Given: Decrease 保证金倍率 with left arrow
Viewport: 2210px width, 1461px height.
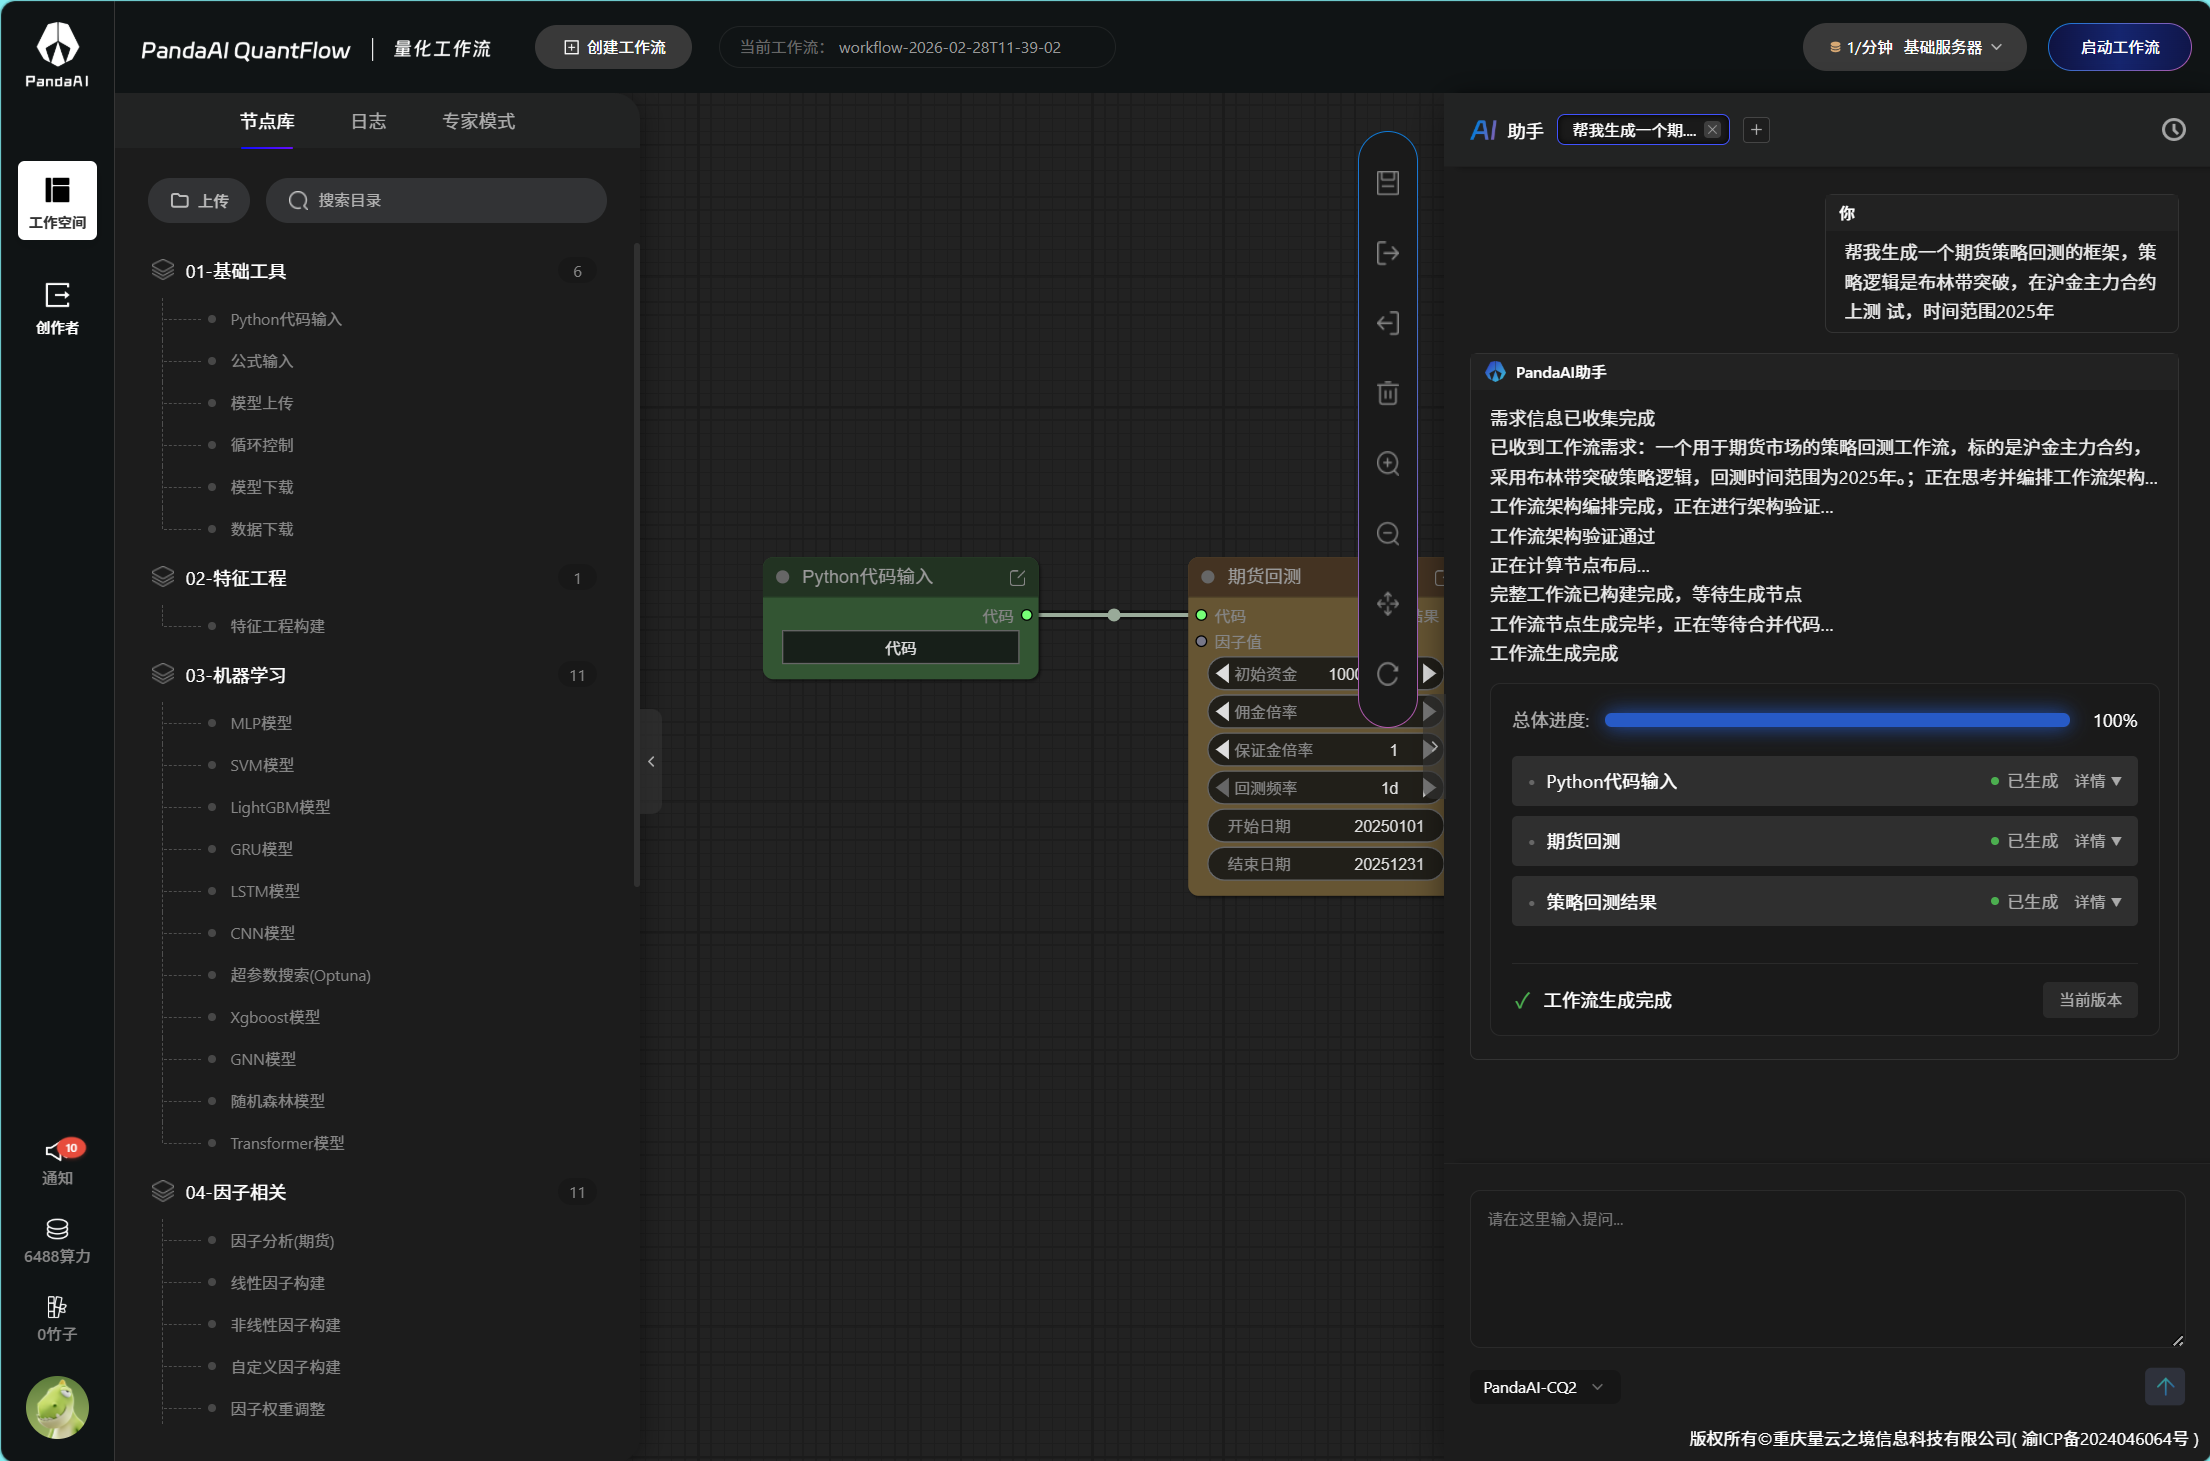Looking at the screenshot, I should coord(1222,750).
